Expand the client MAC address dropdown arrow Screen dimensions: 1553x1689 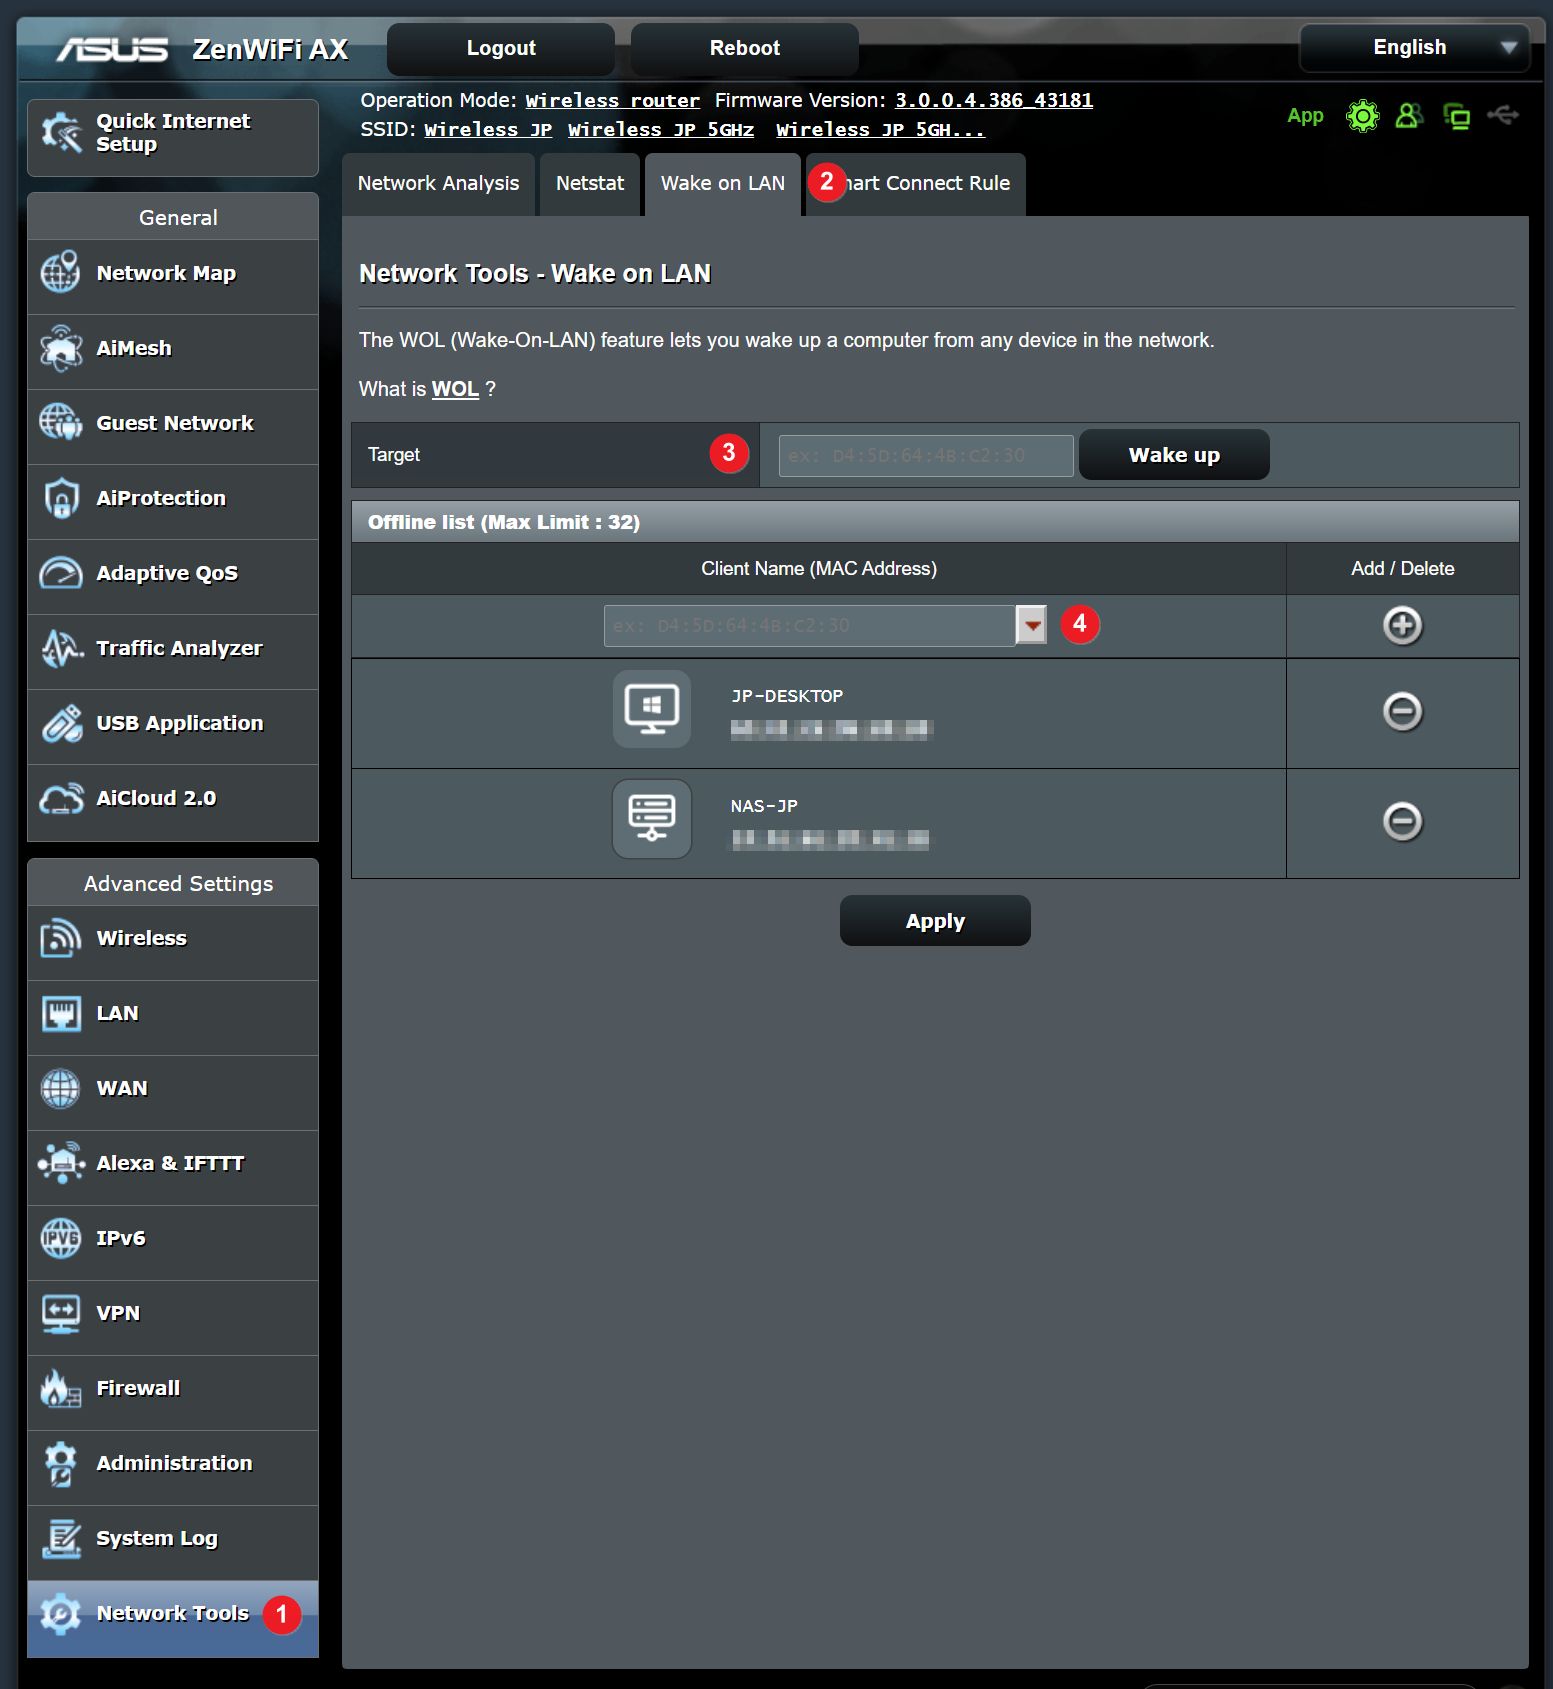pyautogui.click(x=1031, y=625)
